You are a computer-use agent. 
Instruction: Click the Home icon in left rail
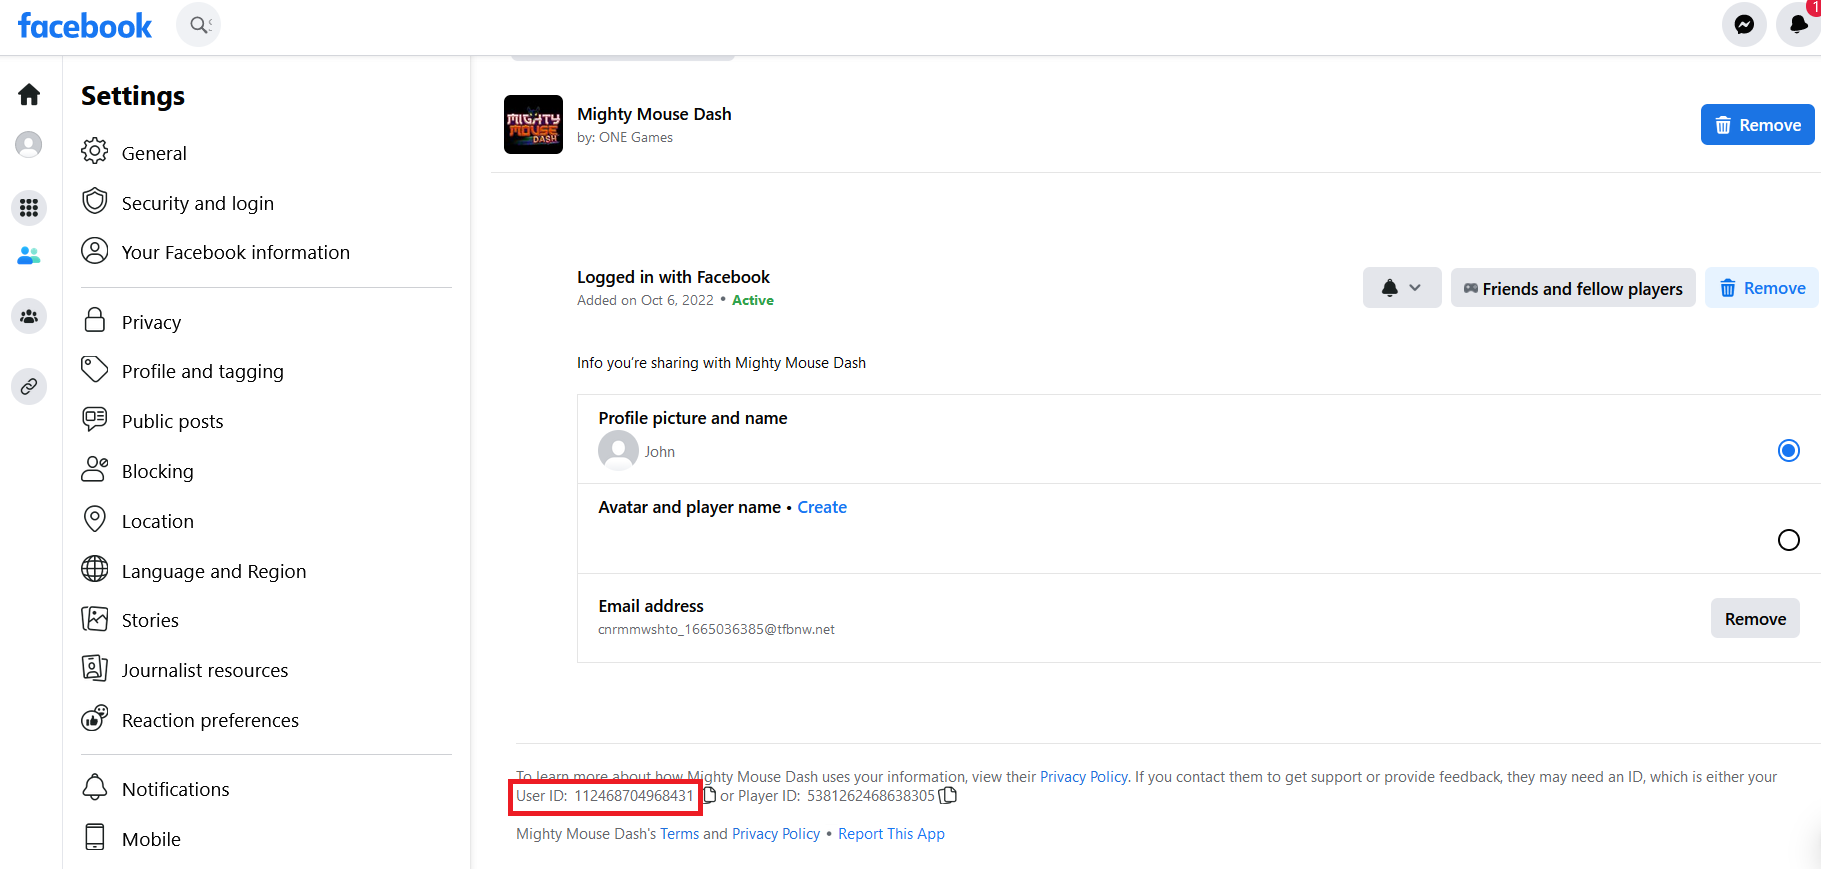point(29,95)
